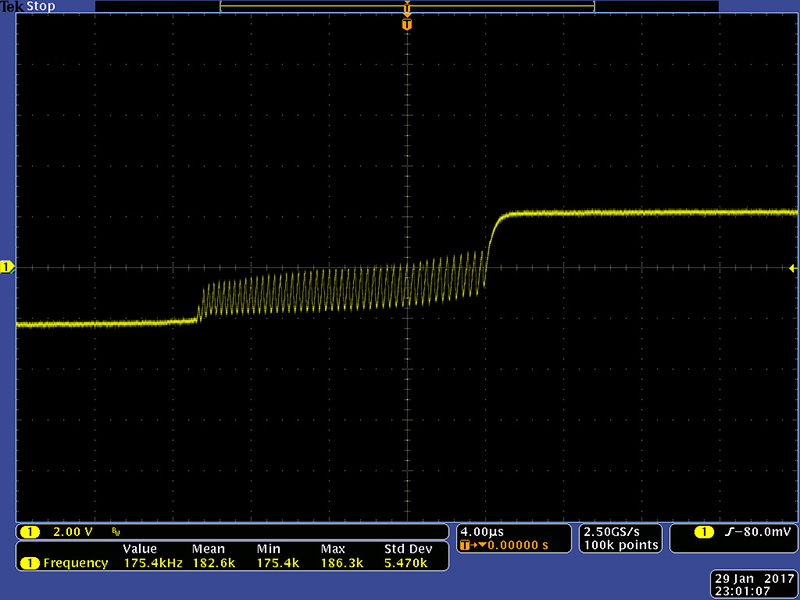Select the 100k points record length readout
Screen dimensions: 800x600
coord(619,545)
